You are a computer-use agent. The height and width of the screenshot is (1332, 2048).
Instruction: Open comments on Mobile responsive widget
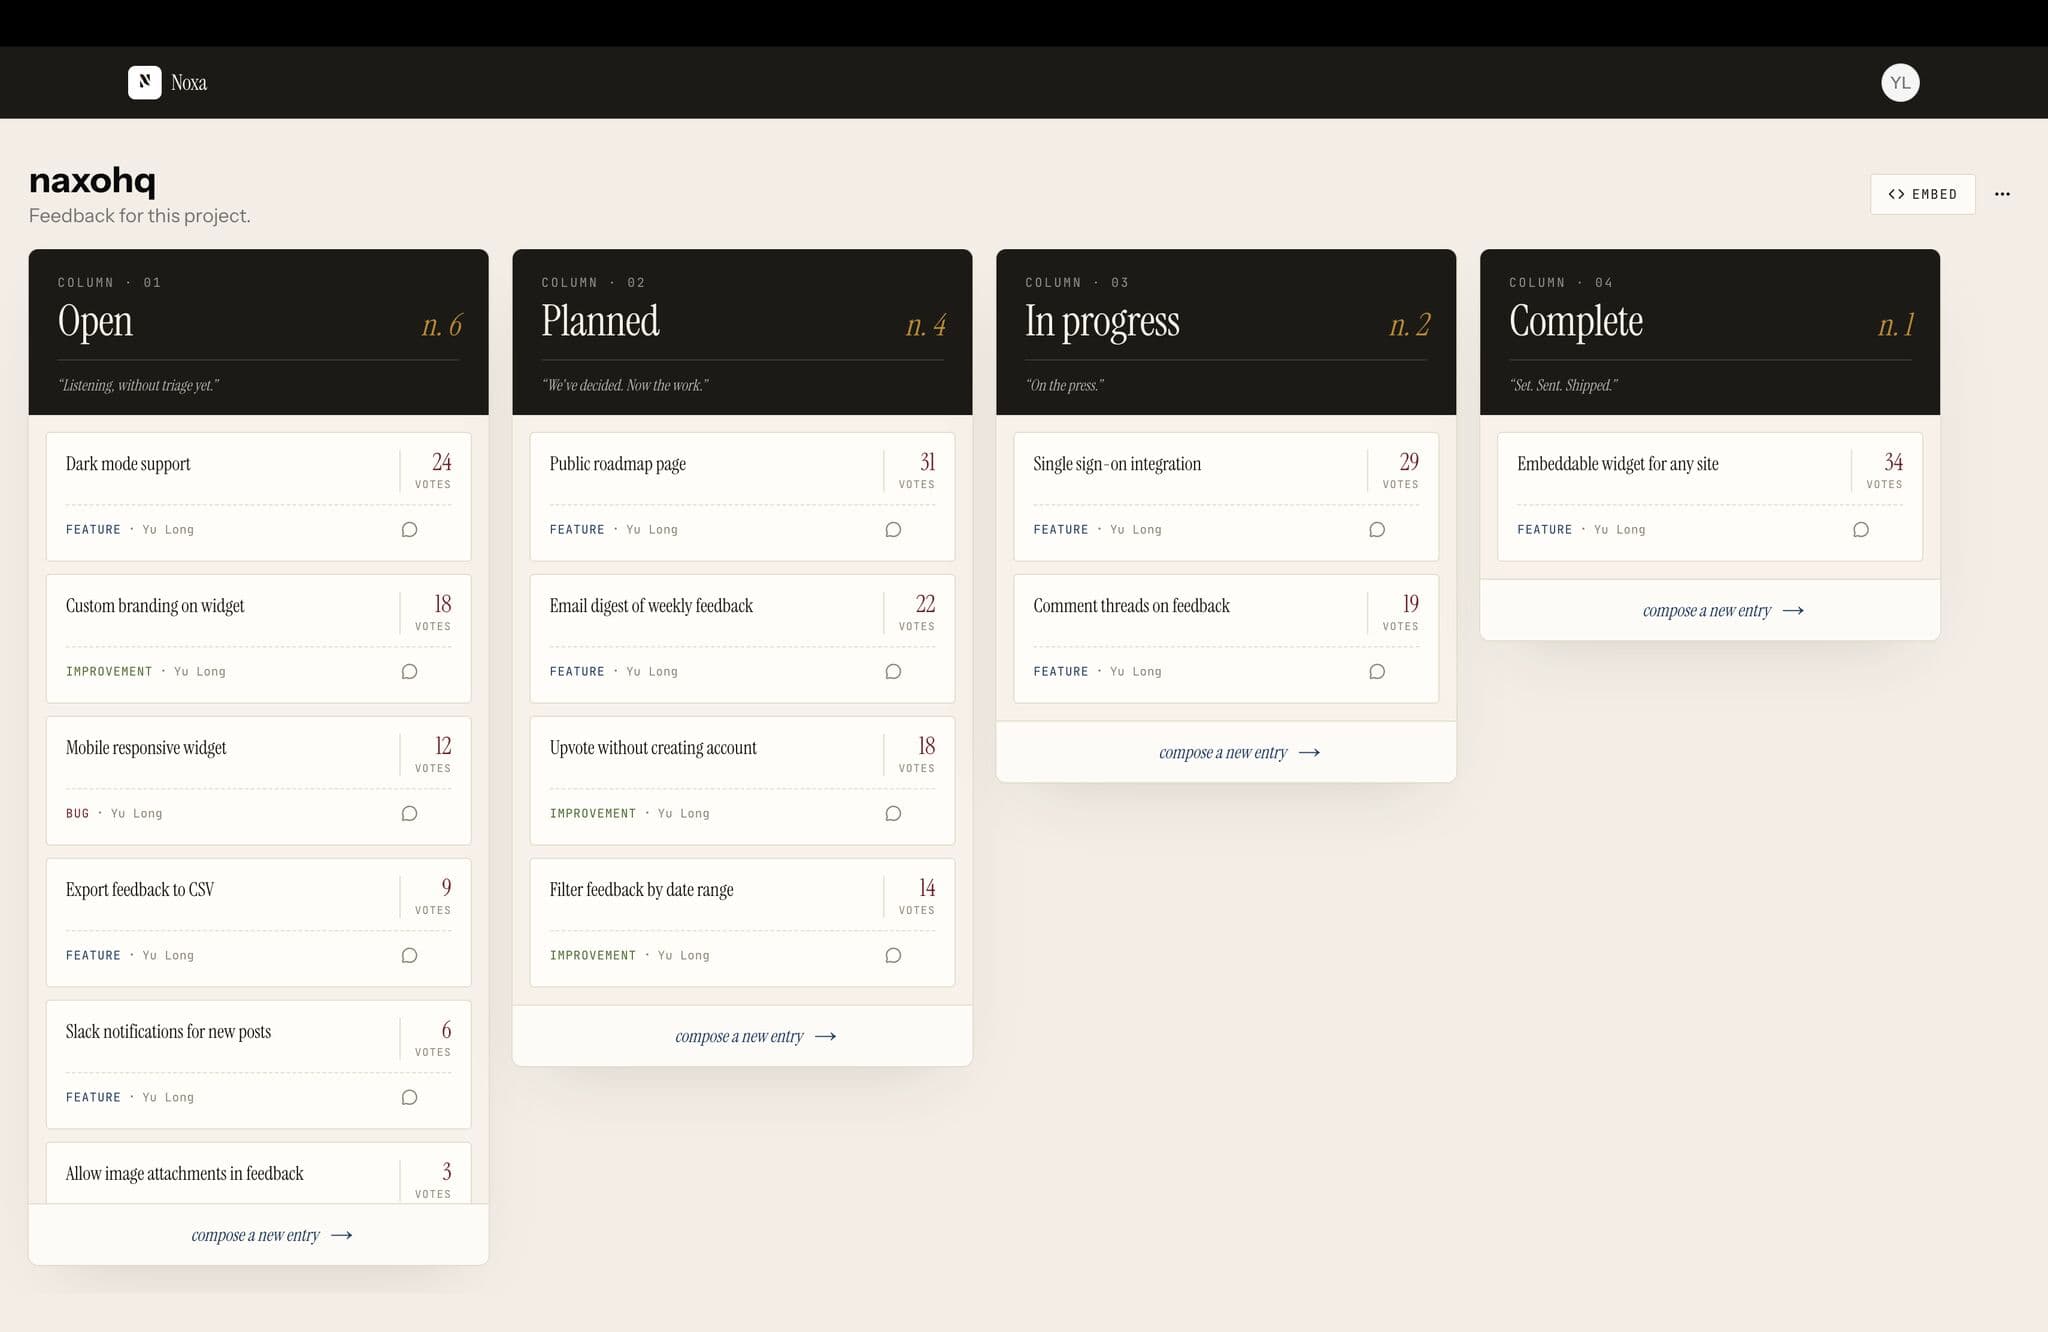pyautogui.click(x=409, y=813)
